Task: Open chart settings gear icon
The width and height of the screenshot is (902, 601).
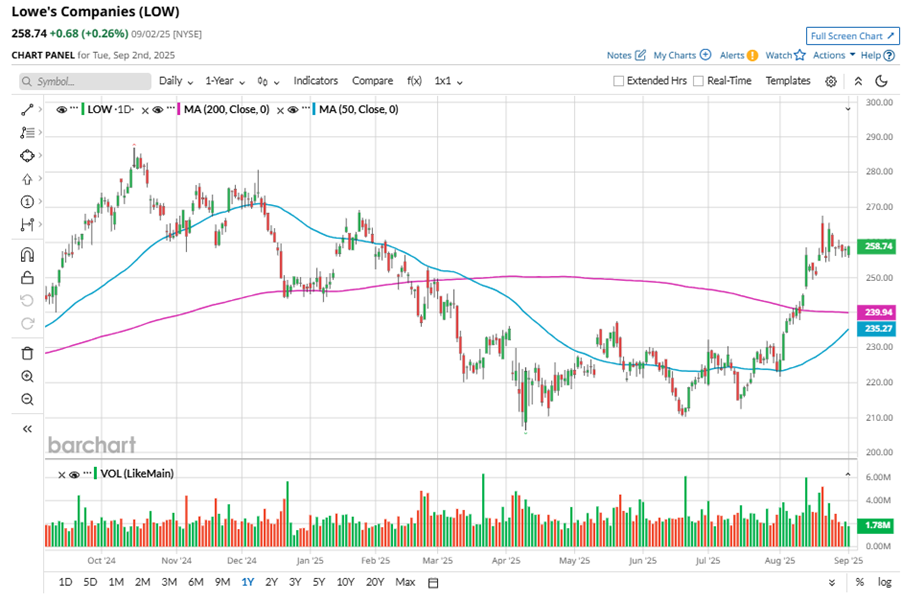Action: tap(831, 81)
